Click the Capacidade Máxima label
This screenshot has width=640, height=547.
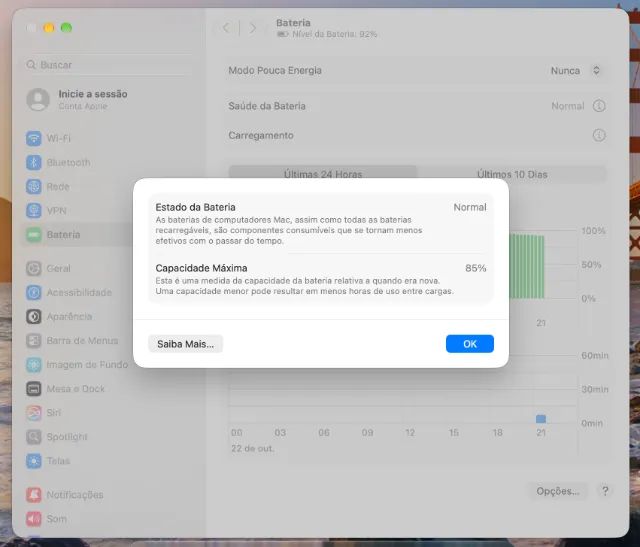coord(201,268)
